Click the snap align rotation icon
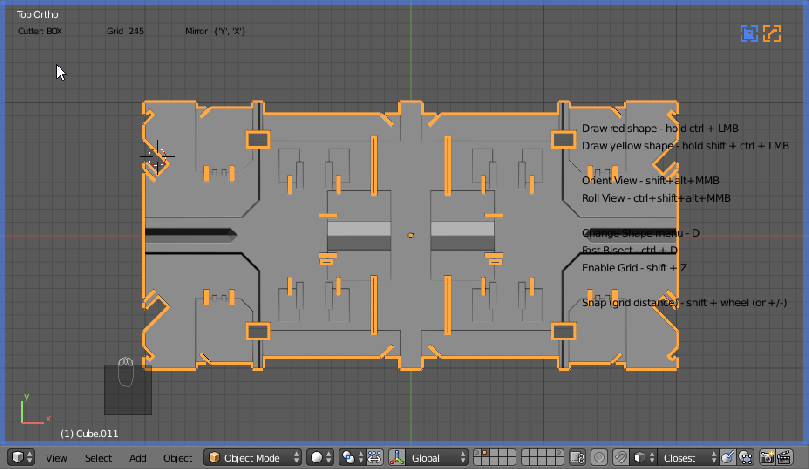Image resolution: width=809 pixels, height=469 pixels. (x=745, y=457)
